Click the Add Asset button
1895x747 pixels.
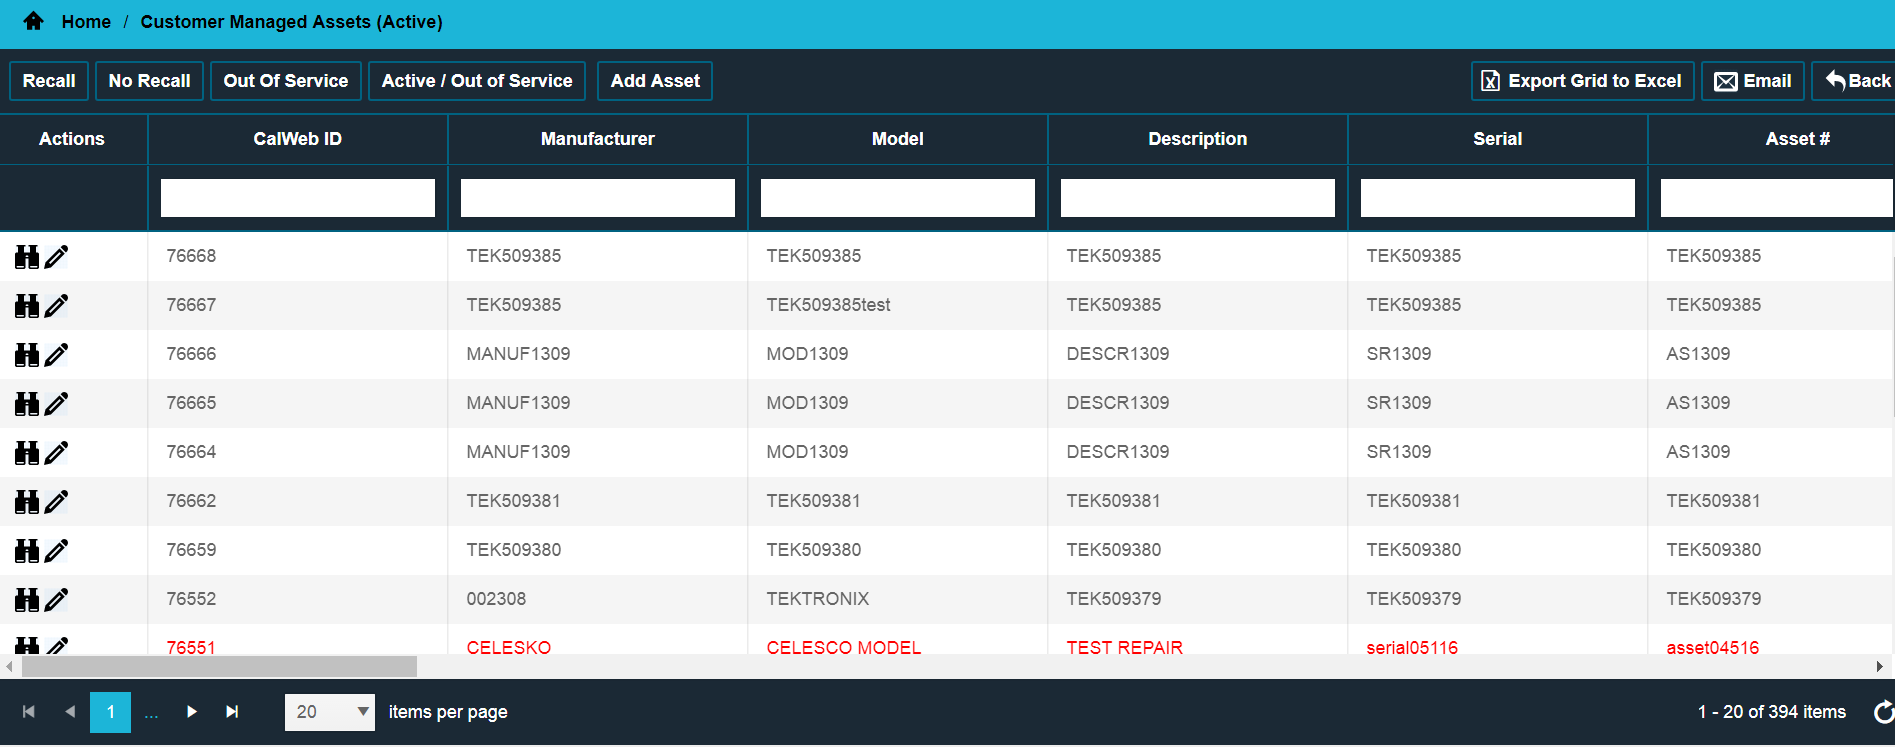pos(655,81)
